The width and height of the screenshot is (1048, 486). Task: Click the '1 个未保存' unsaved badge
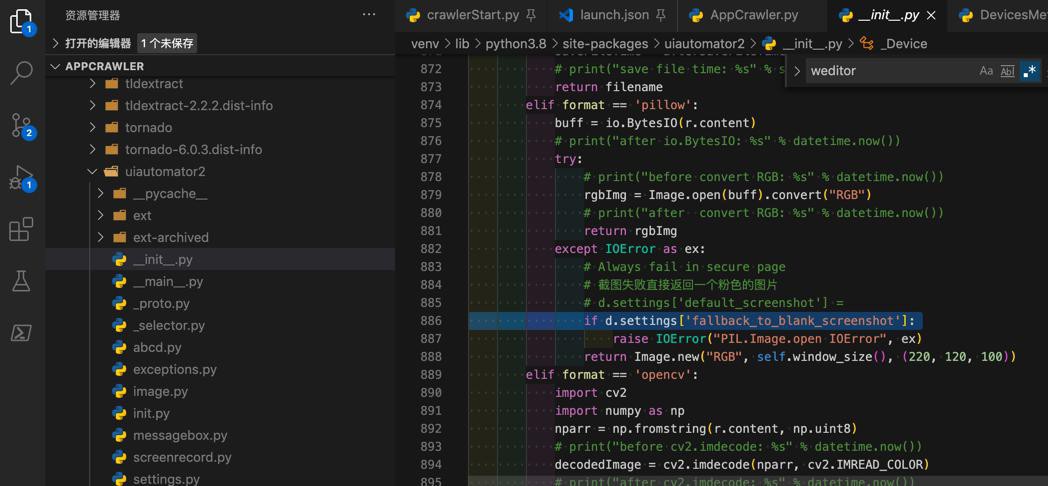pyautogui.click(x=167, y=43)
